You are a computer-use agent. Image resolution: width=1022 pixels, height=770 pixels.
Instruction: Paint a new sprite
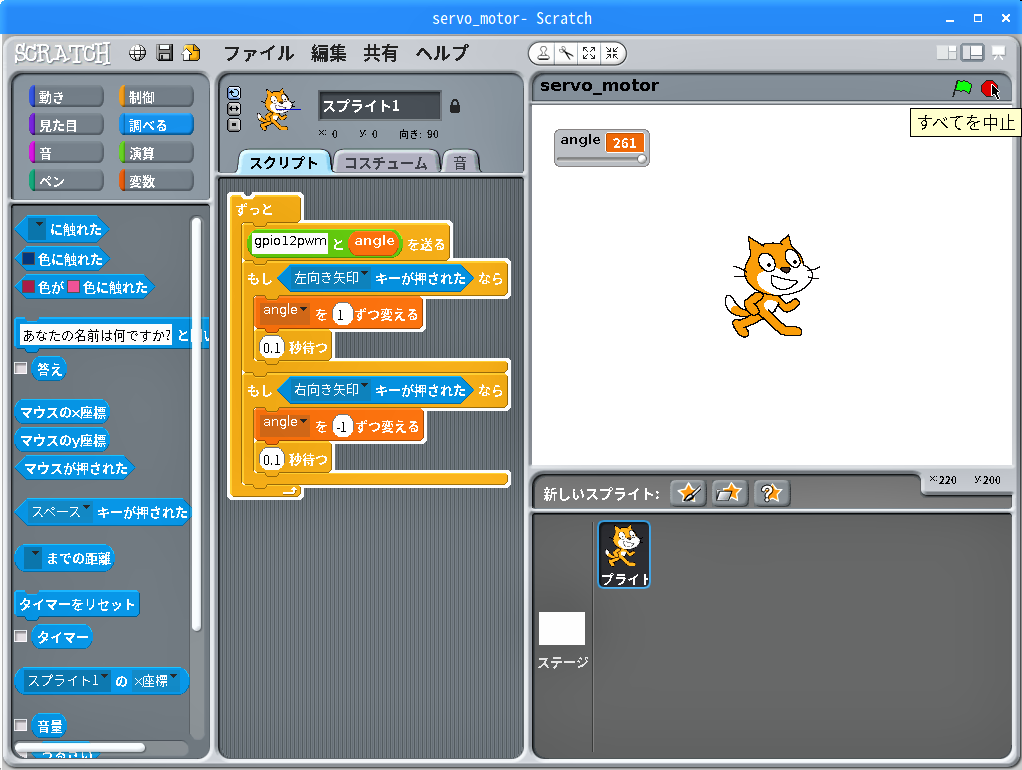coord(688,493)
